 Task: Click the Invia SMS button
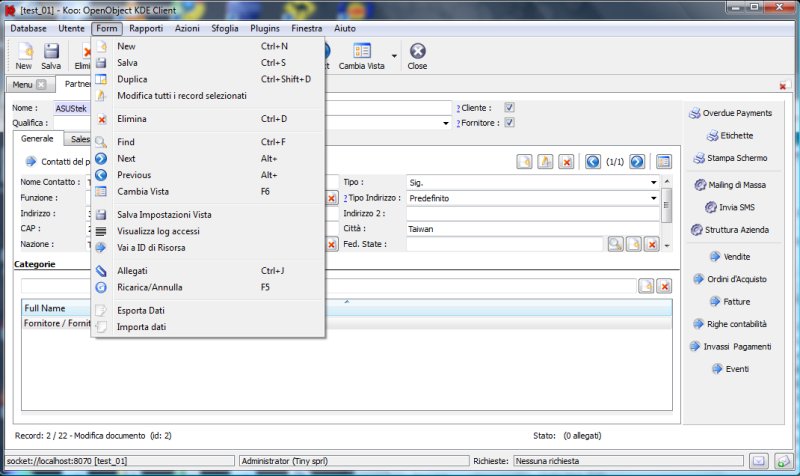click(729, 207)
